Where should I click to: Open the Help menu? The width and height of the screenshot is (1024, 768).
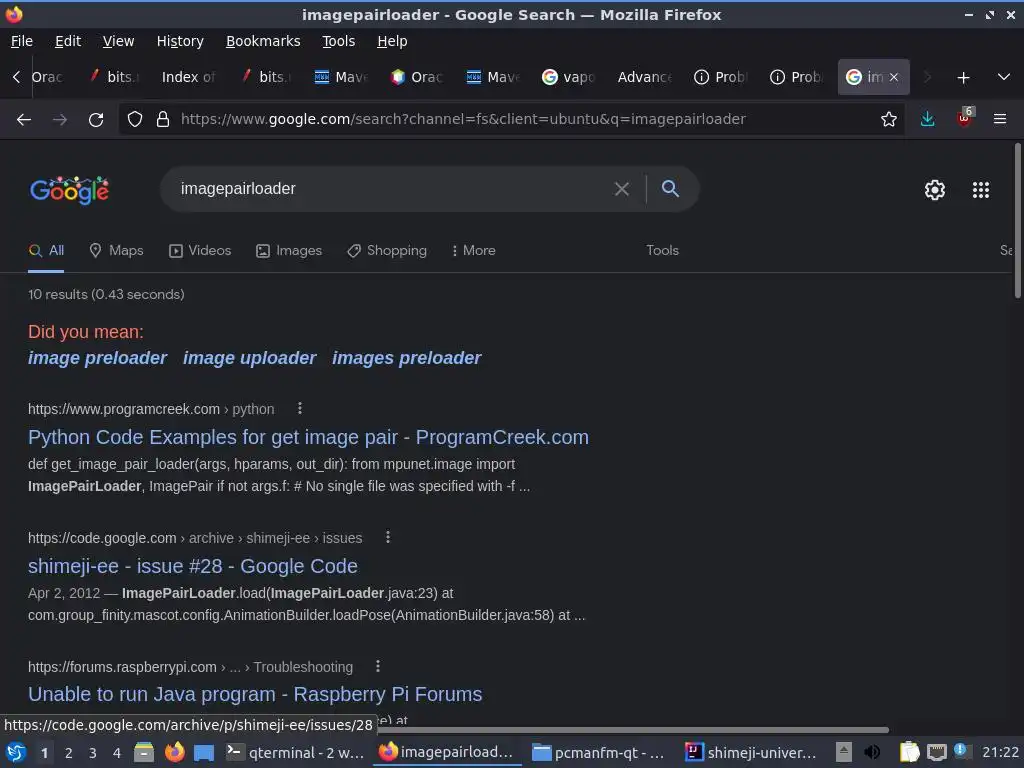pos(392,41)
